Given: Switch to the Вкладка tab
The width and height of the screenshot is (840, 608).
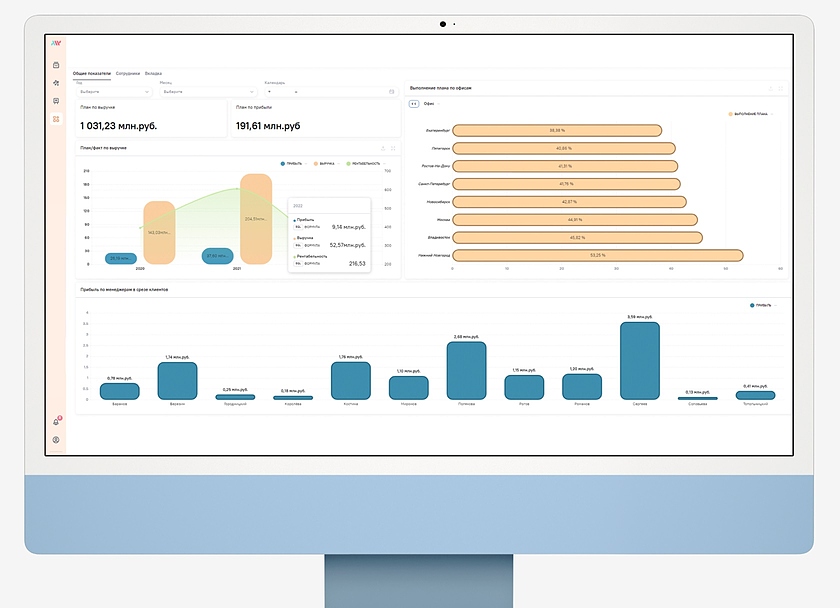Looking at the screenshot, I should (153, 74).
